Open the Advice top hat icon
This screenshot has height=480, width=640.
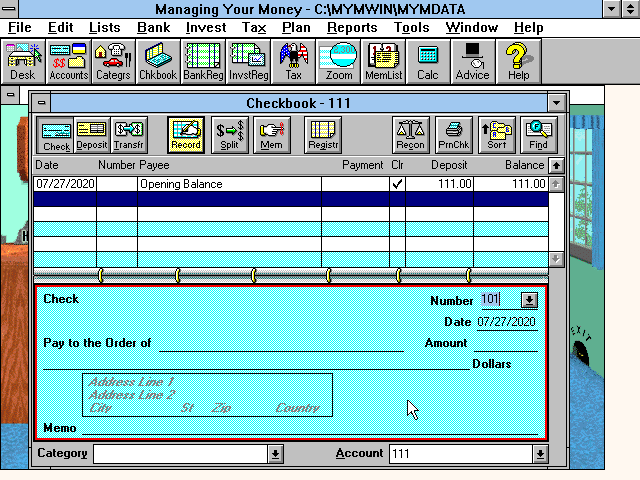pyautogui.click(x=473, y=62)
